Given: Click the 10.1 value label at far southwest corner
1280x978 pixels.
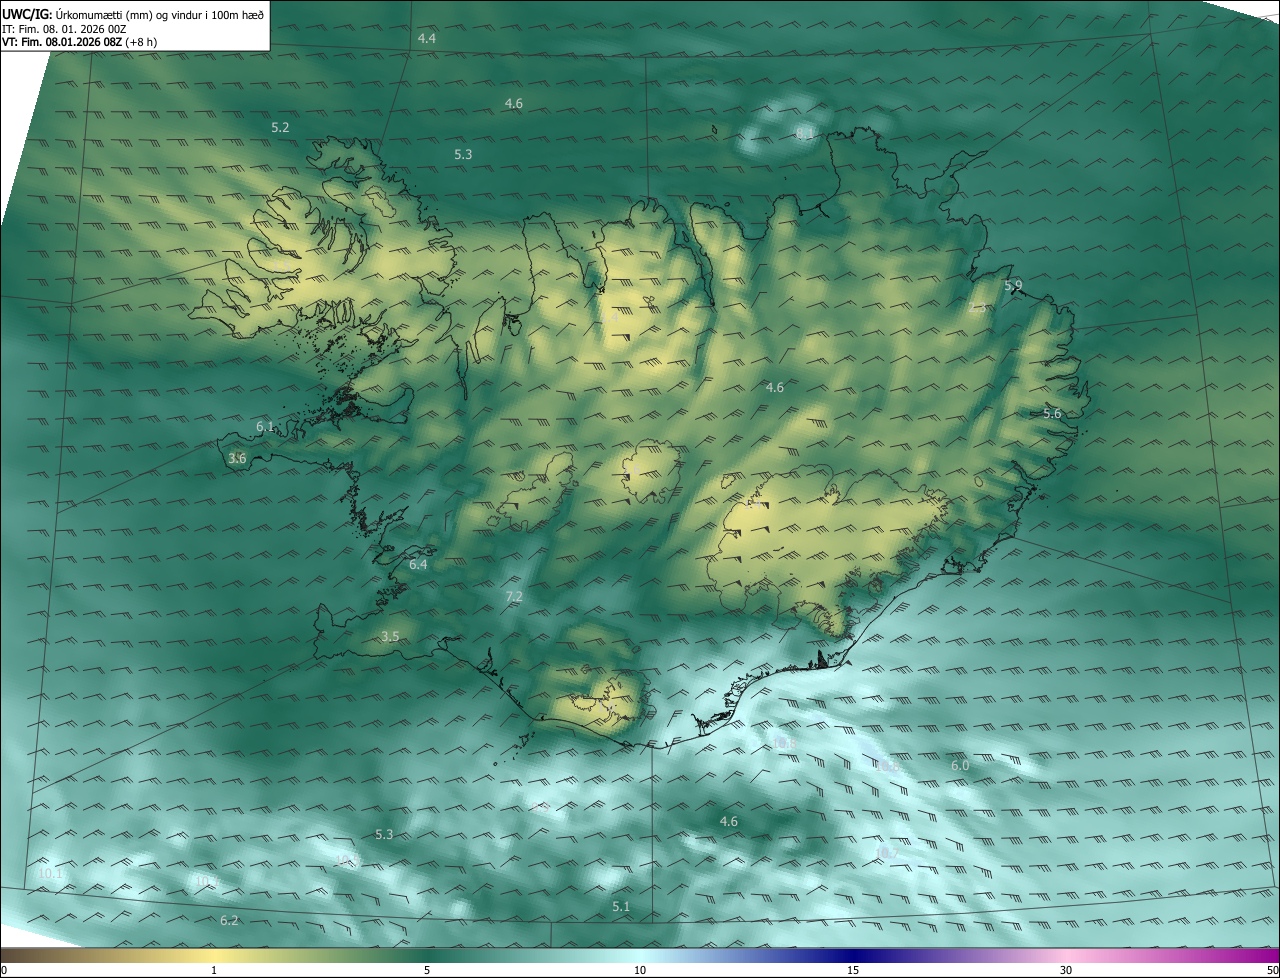Looking at the screenshot, I should tap(50, 874).
